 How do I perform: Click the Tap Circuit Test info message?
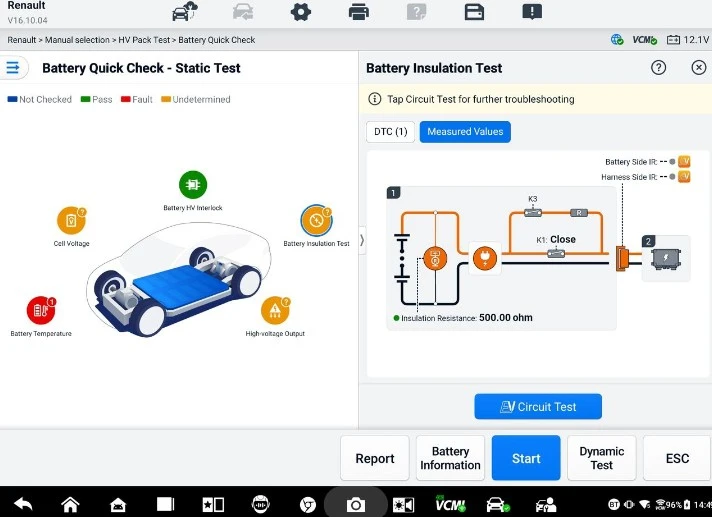click(480, 99)
